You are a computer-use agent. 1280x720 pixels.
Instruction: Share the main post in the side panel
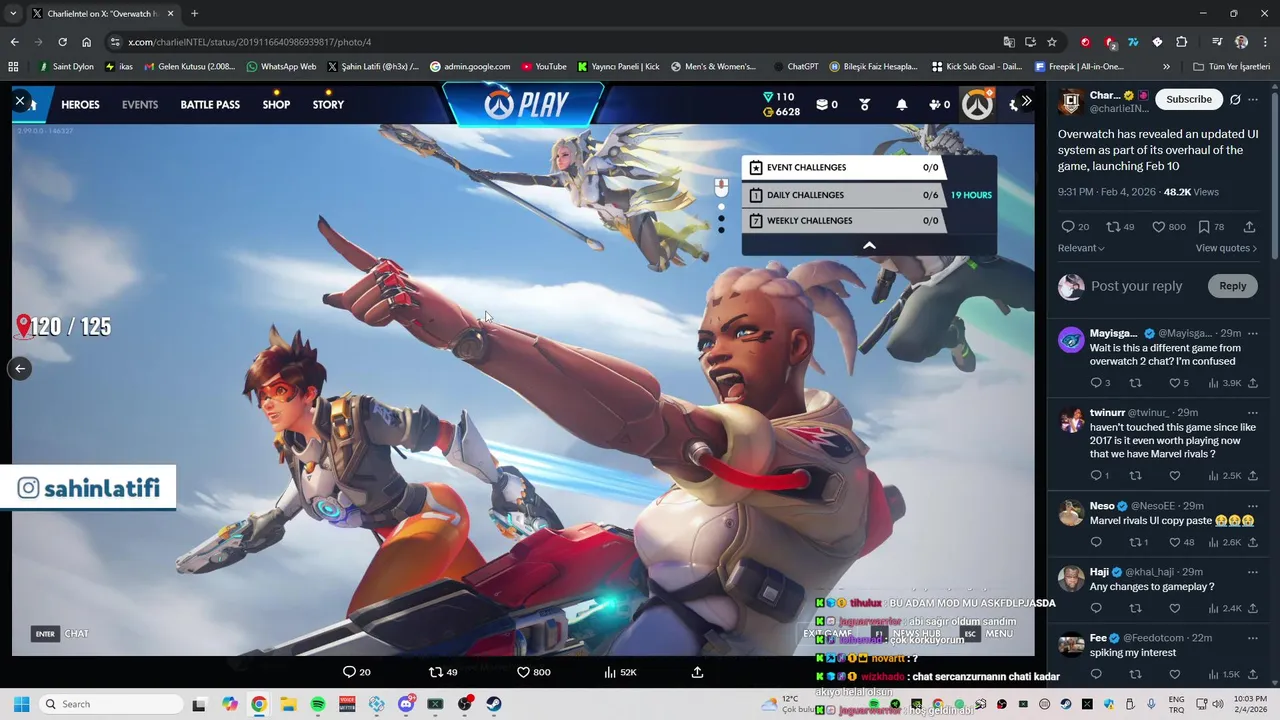[x=1249, y=227]
